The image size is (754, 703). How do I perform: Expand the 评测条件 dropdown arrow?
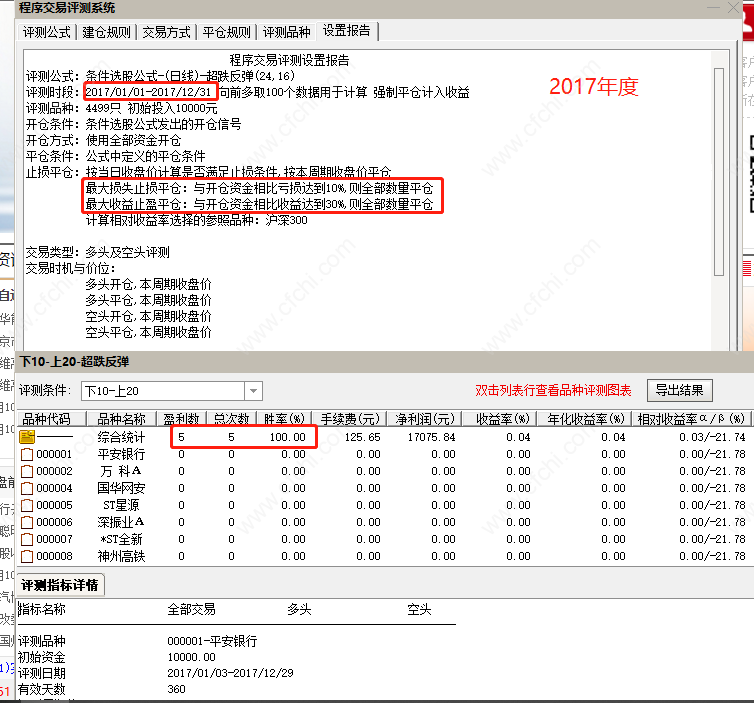[253, 391]
